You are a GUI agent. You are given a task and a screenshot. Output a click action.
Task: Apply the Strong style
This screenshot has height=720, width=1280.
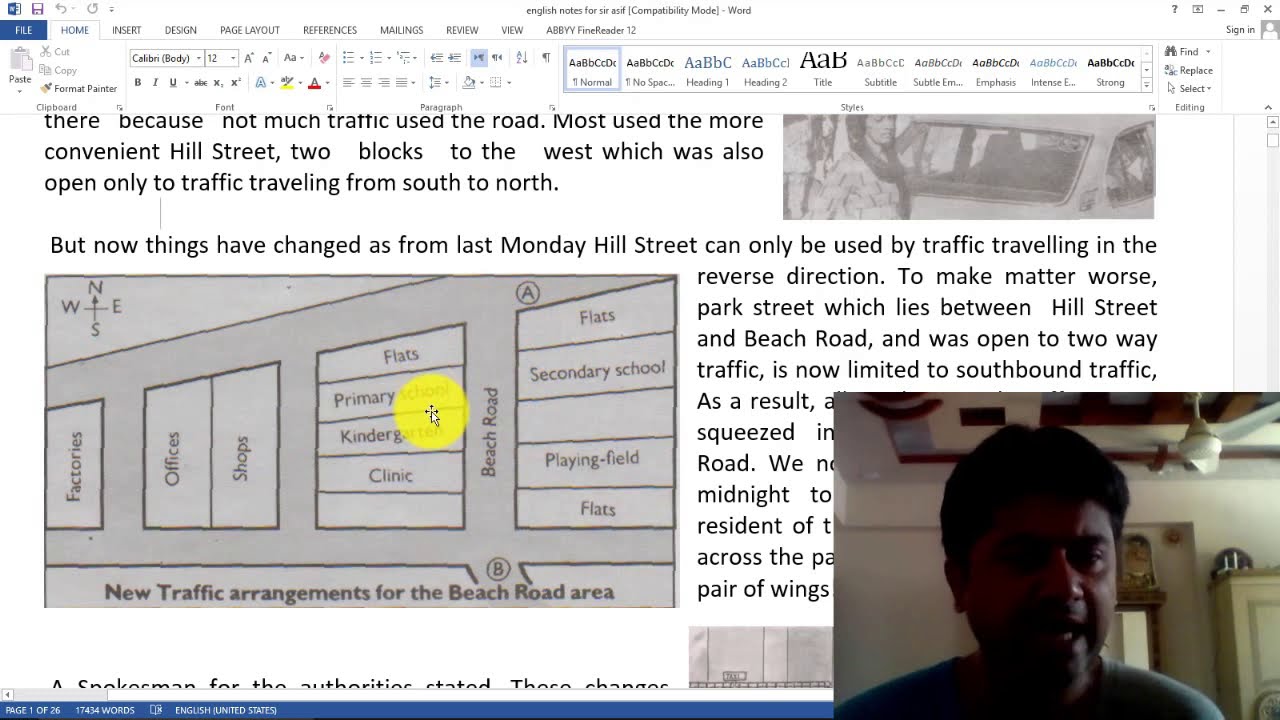coord(1111,69)
